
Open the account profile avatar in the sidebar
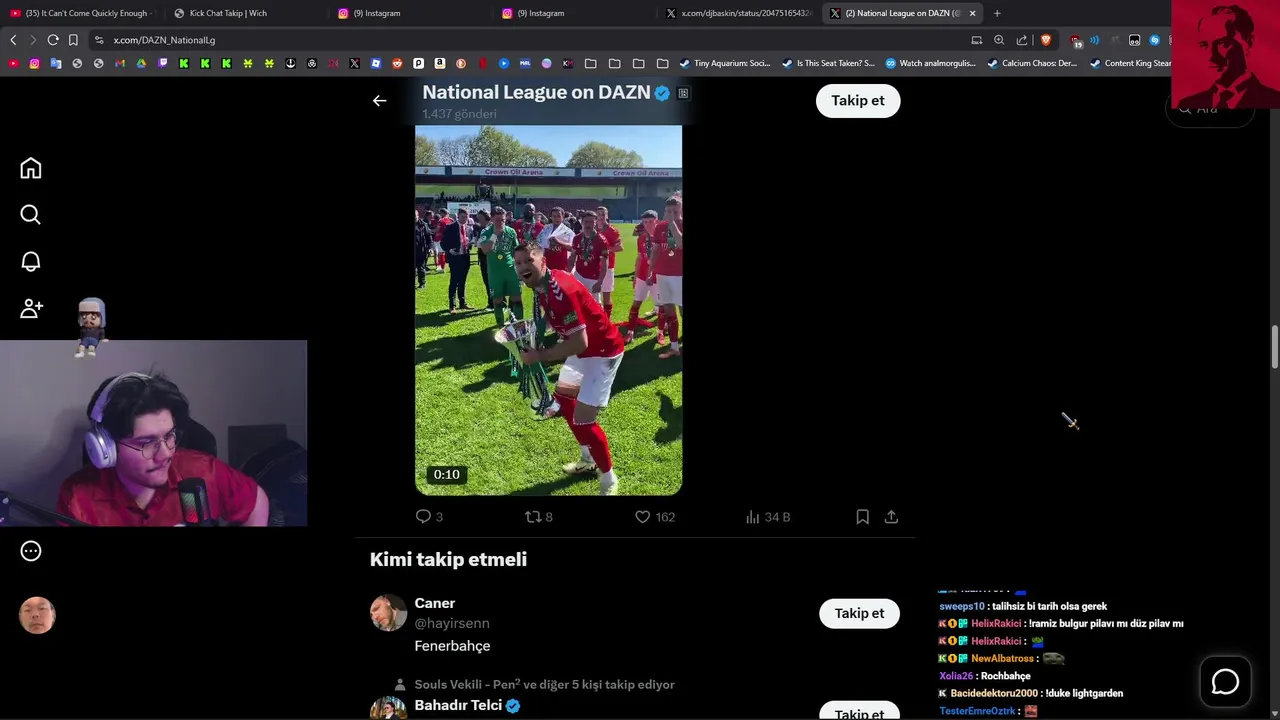click(37, 616)
